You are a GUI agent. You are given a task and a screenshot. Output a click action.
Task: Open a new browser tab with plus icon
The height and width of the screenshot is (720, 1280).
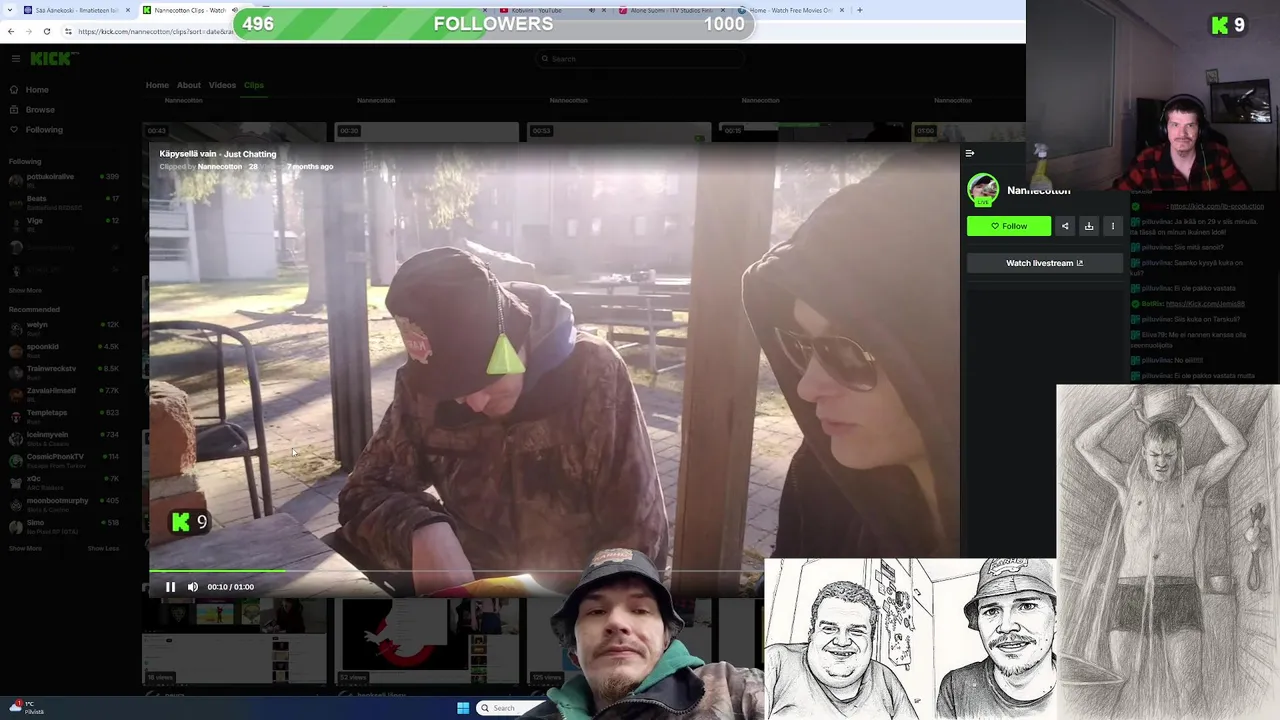[x=859, y=10]
